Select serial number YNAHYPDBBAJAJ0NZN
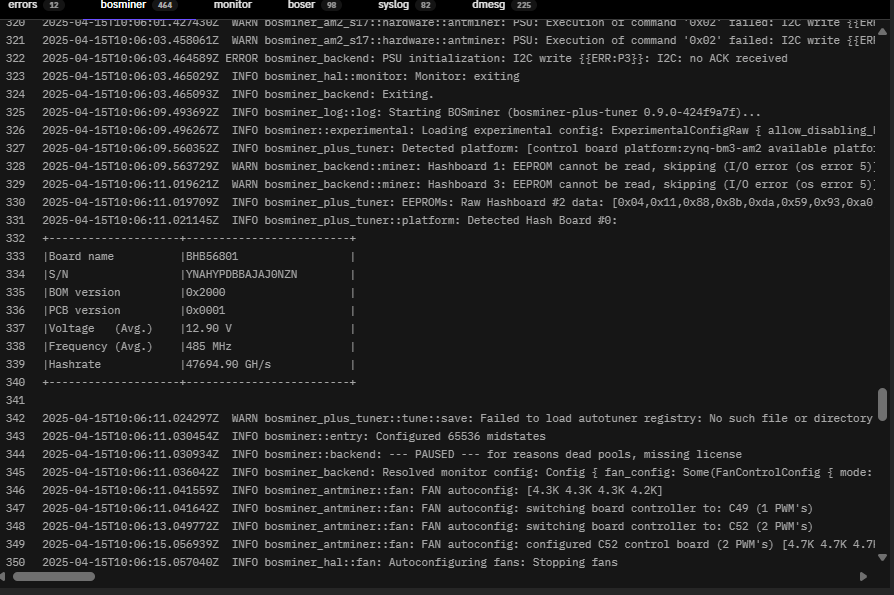The image size is (894, 595). pyautogui.click(x=241, y=275)
